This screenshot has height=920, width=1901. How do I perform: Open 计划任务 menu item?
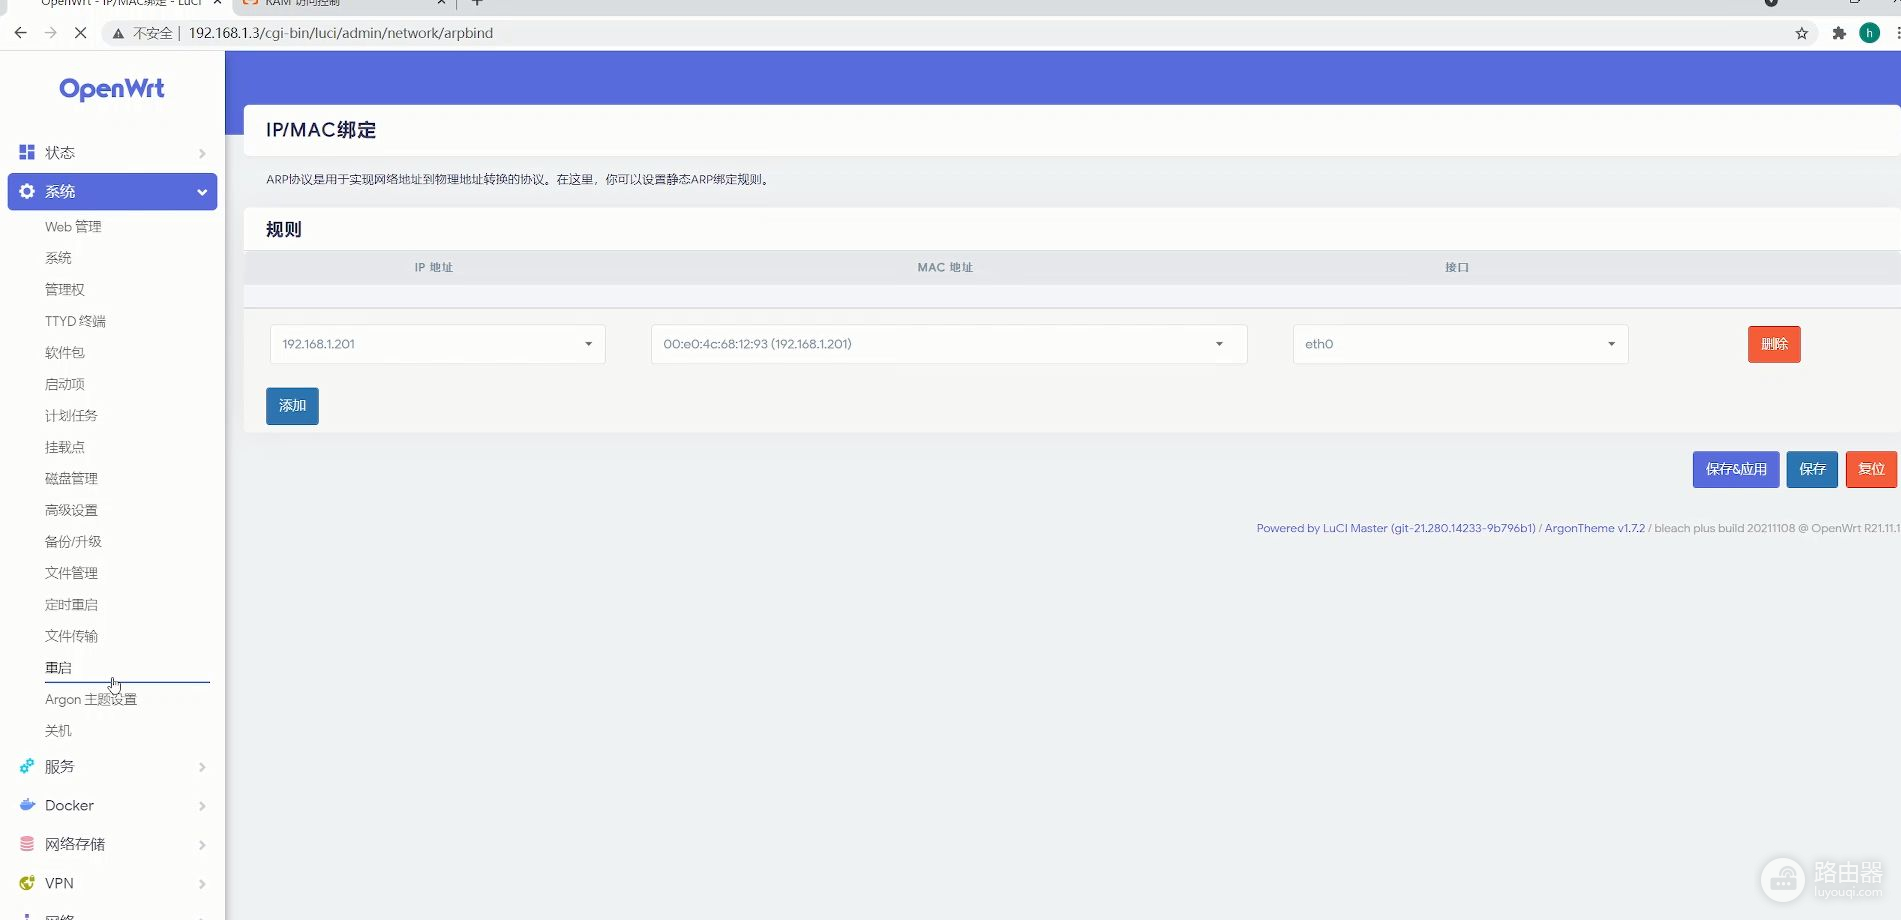71,416
